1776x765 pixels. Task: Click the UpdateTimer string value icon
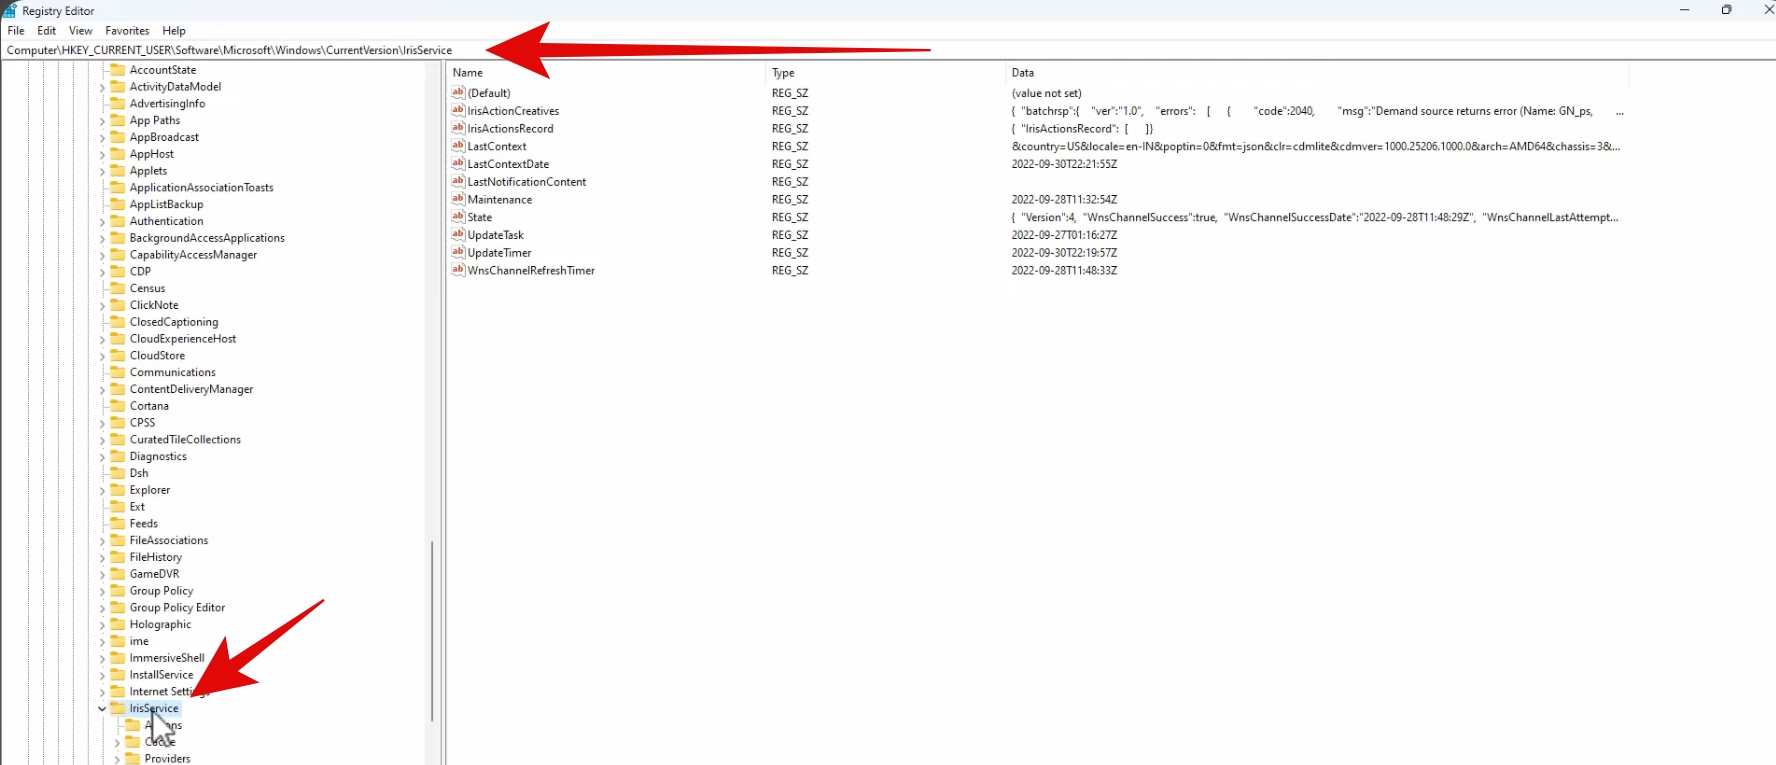coord(458,252)
